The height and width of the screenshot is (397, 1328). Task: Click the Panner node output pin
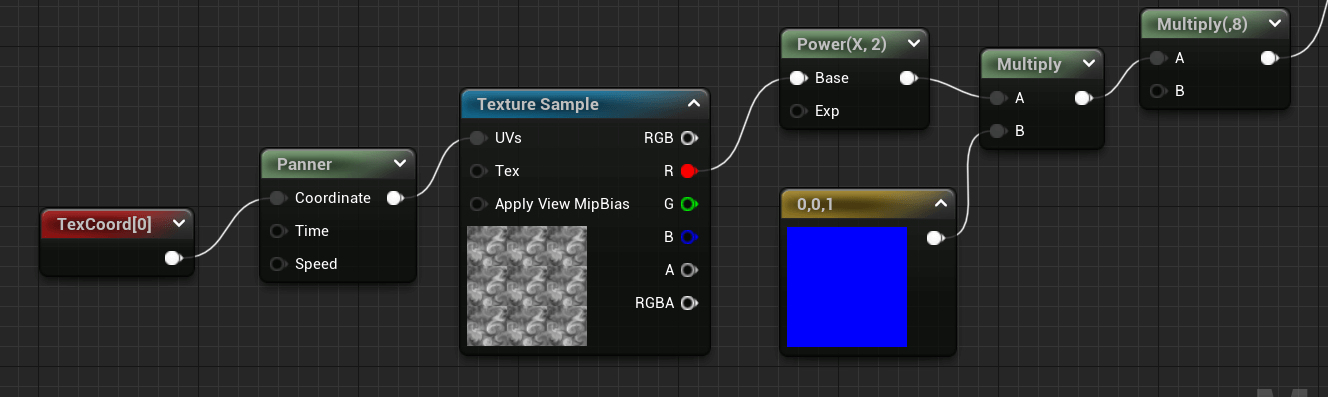tap(395, 198)
